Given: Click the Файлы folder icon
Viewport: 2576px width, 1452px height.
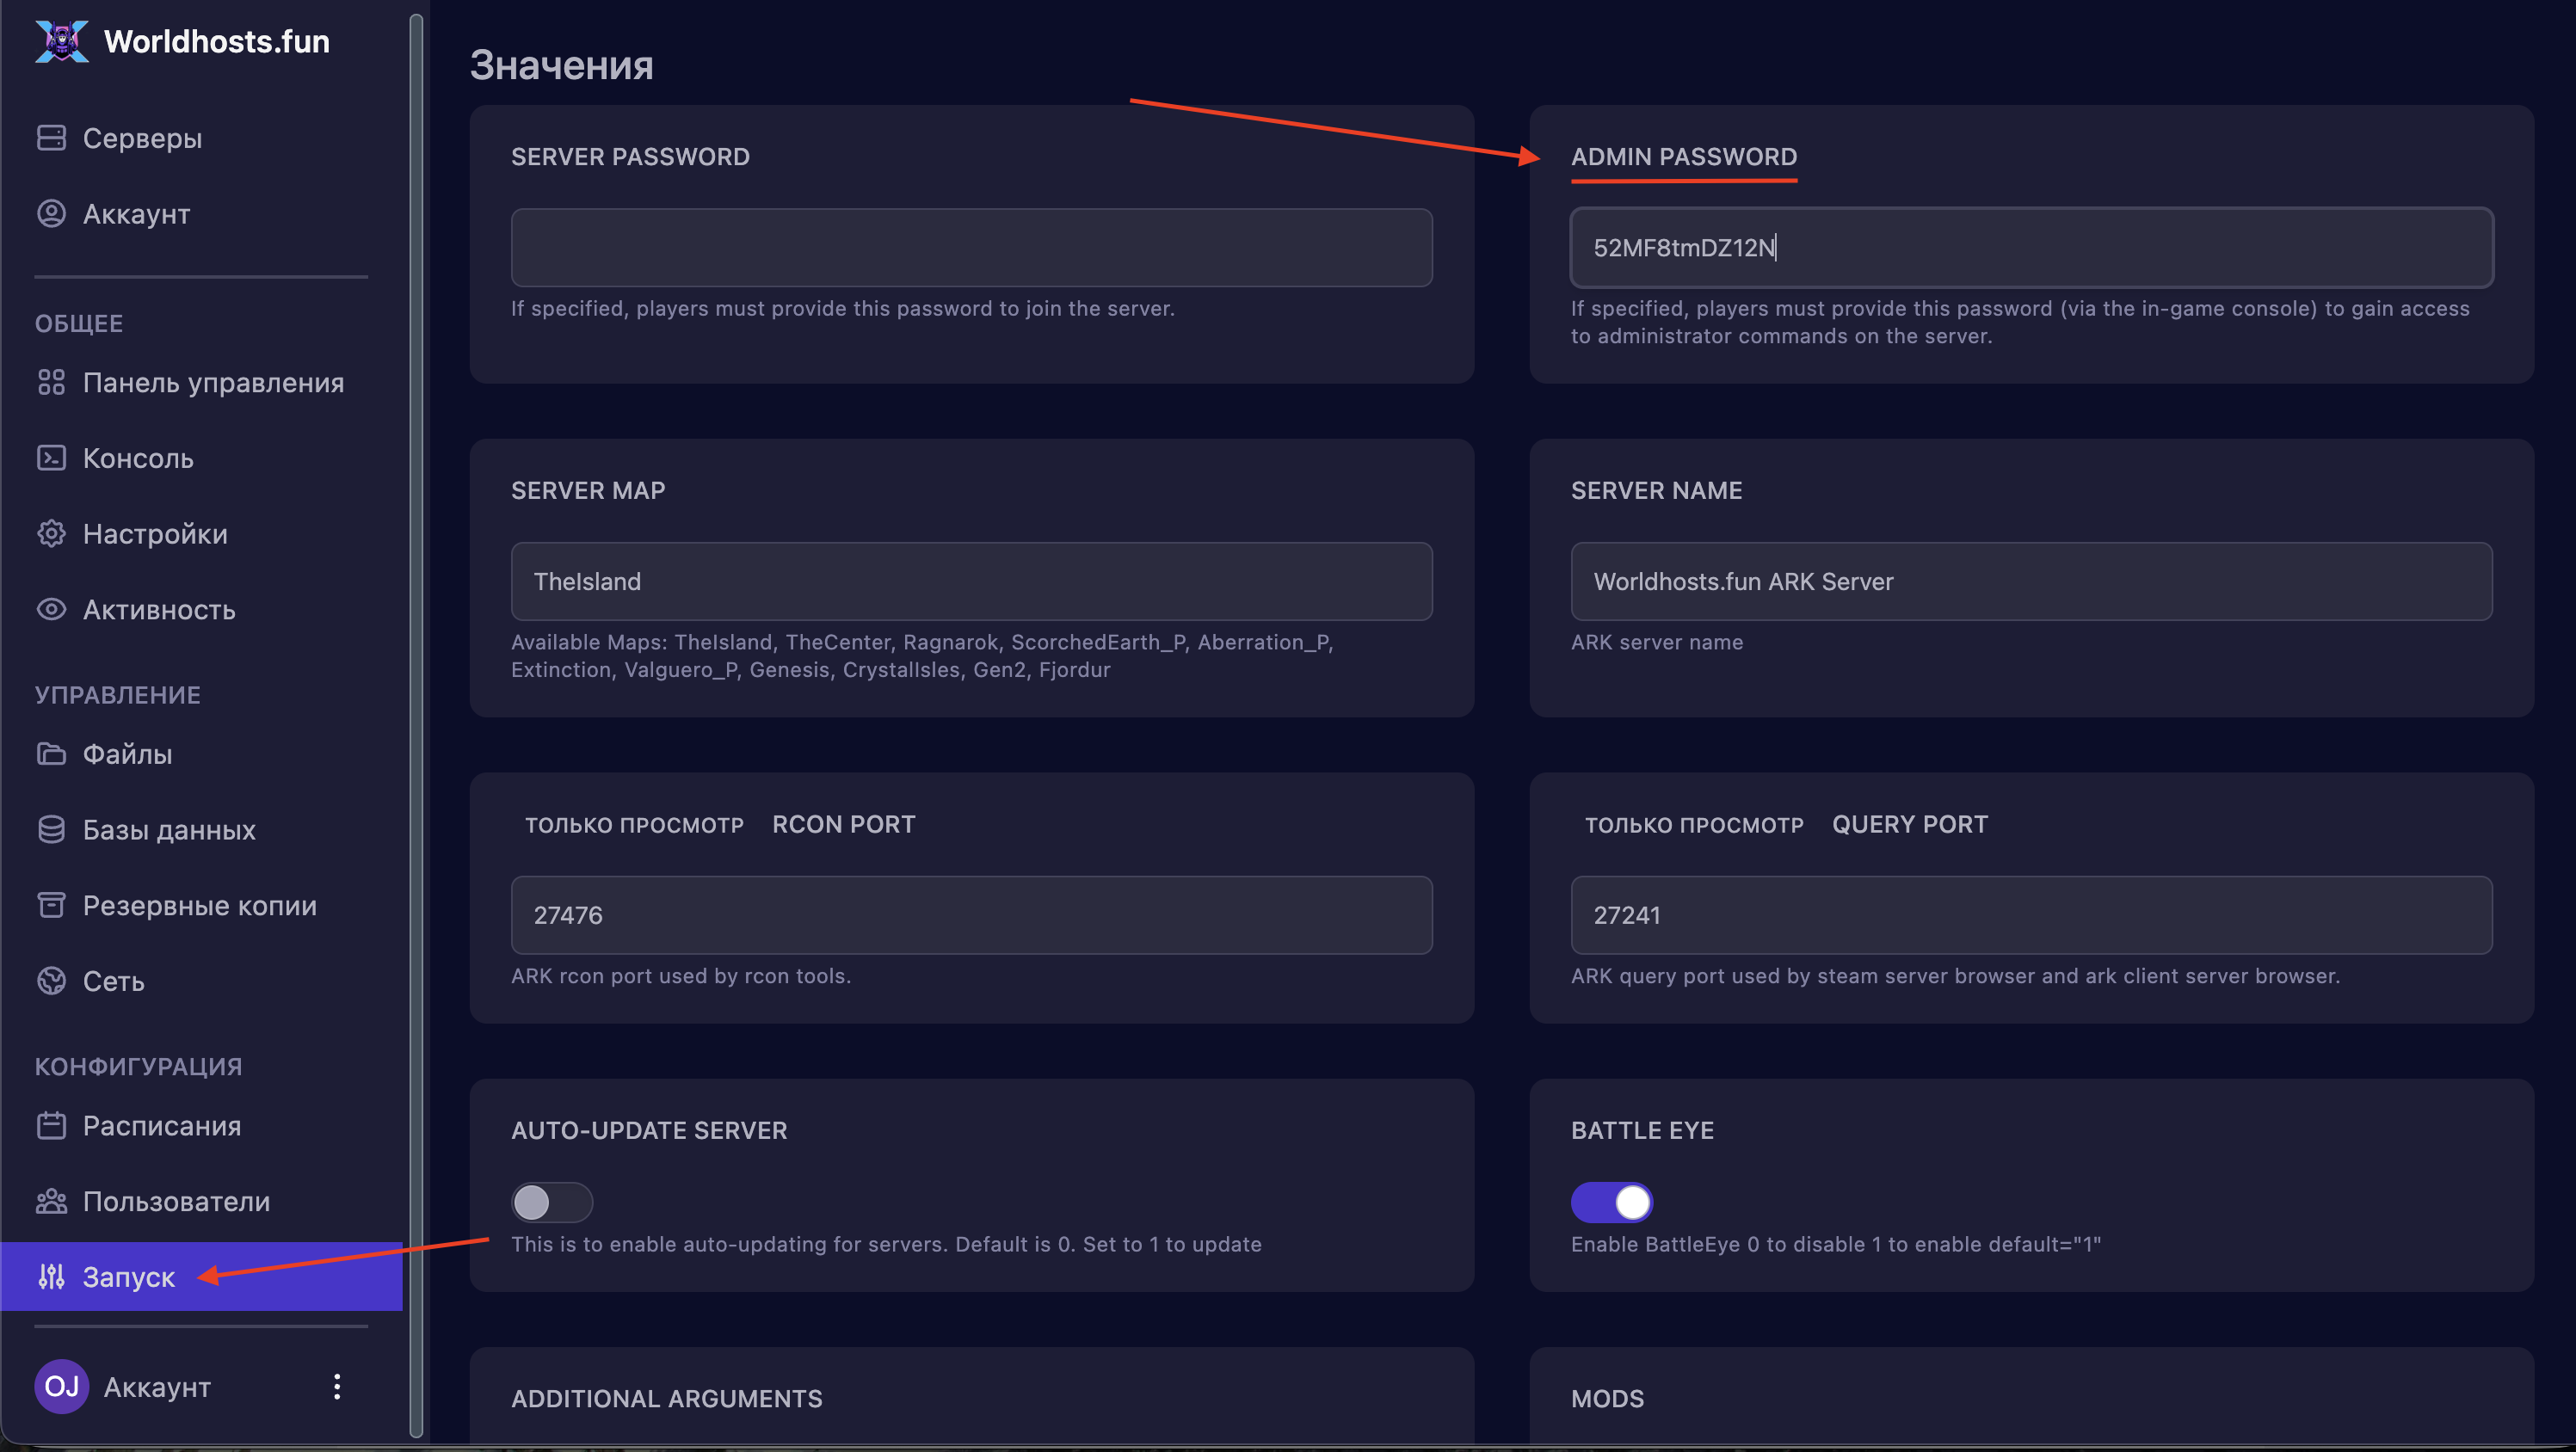Looking at the screenshot, I should pos(51,754).
